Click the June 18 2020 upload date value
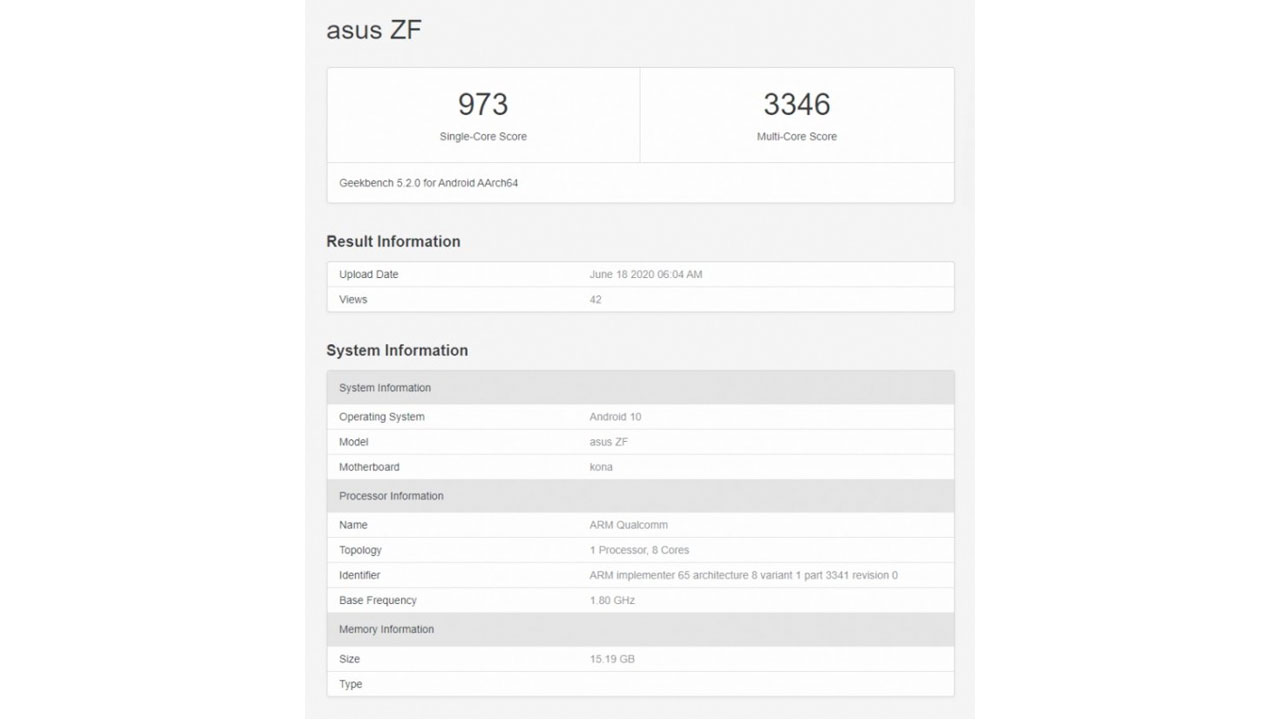 pos(646,274)
